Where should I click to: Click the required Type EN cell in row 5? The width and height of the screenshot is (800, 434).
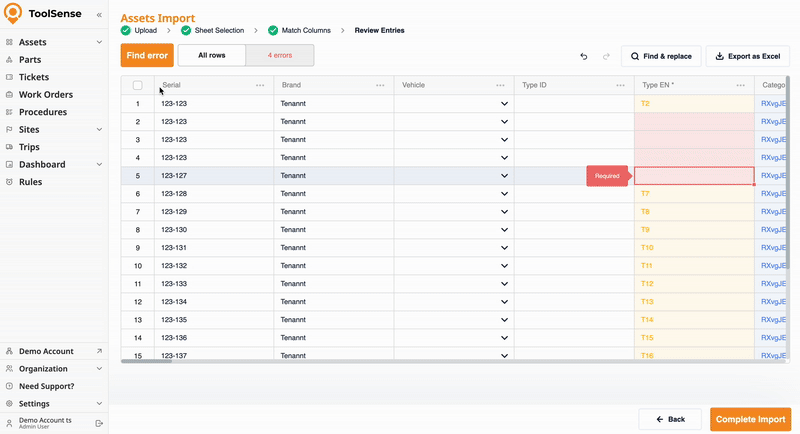click(x=694, y=176)
